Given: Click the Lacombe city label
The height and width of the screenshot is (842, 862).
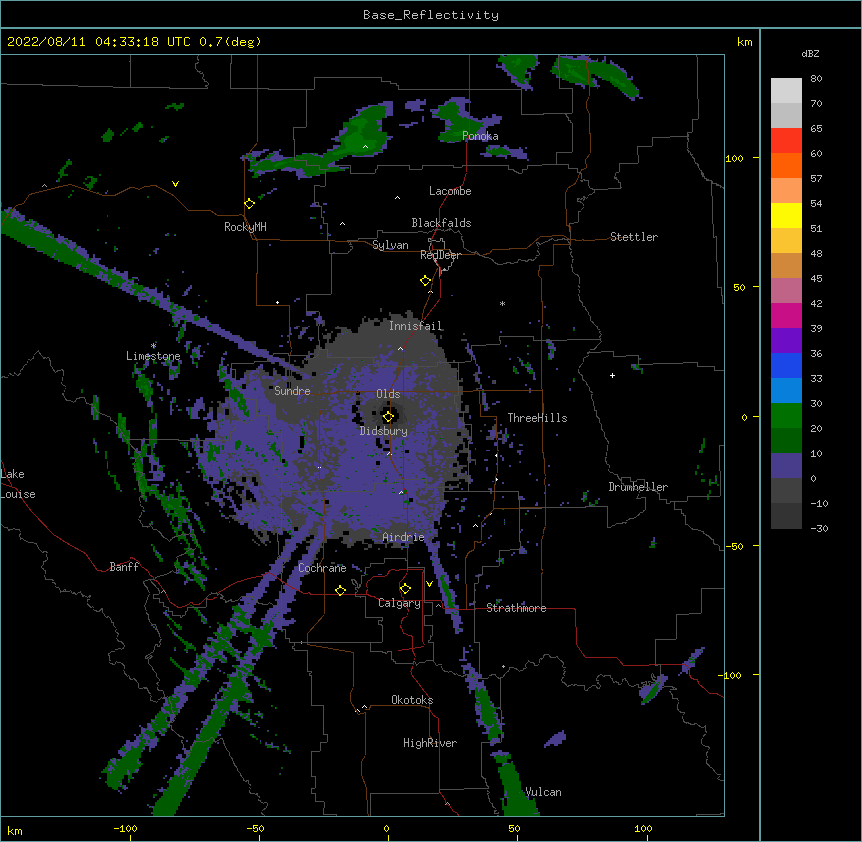Looking at the screenshot, I should 450,191.
